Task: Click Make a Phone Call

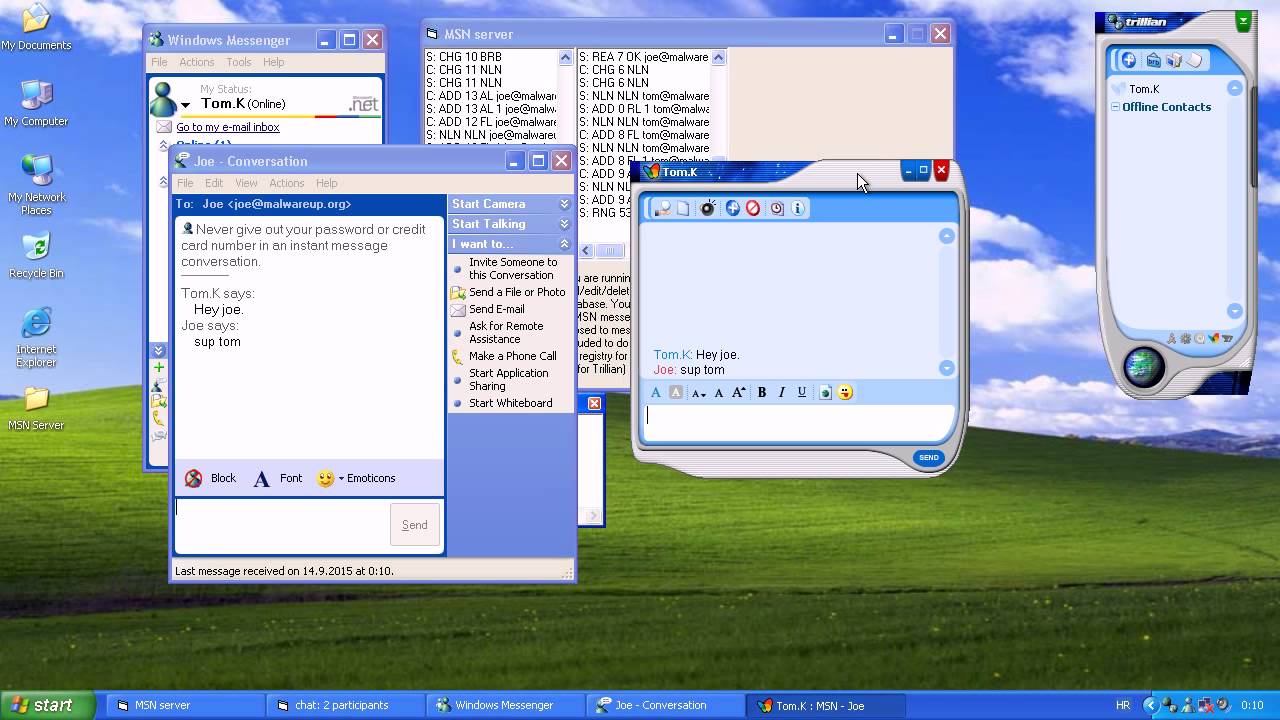Action: [x=513, y=356]
